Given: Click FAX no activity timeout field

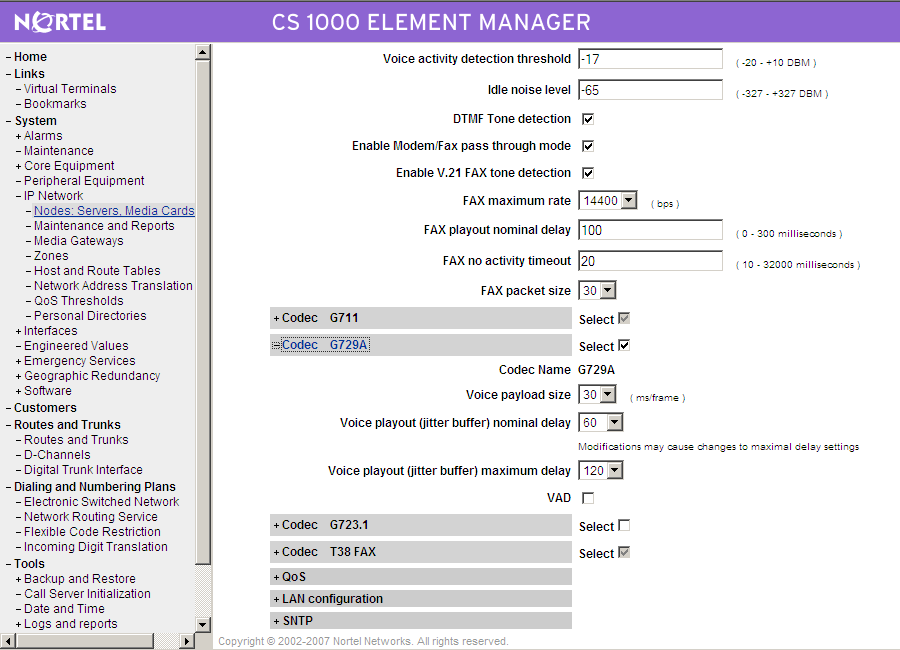Looking at the screenshot, I should click(650, 261).
